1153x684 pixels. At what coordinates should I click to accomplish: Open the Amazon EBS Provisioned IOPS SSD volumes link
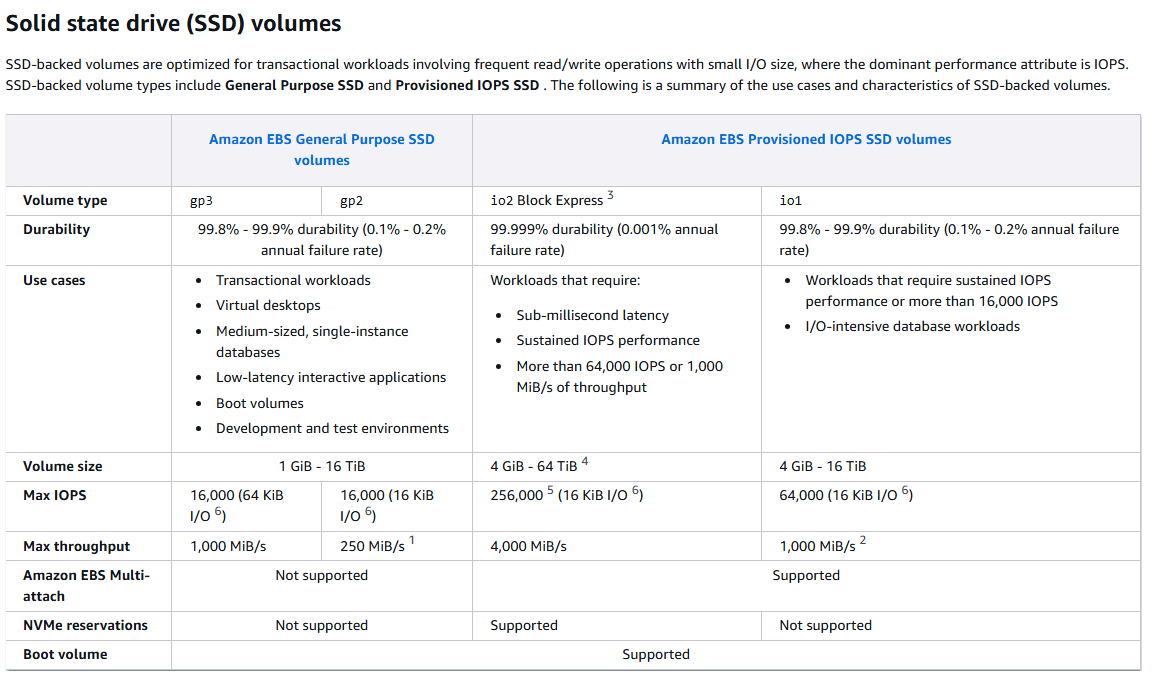pyautogui.click(x=806, y=138)
